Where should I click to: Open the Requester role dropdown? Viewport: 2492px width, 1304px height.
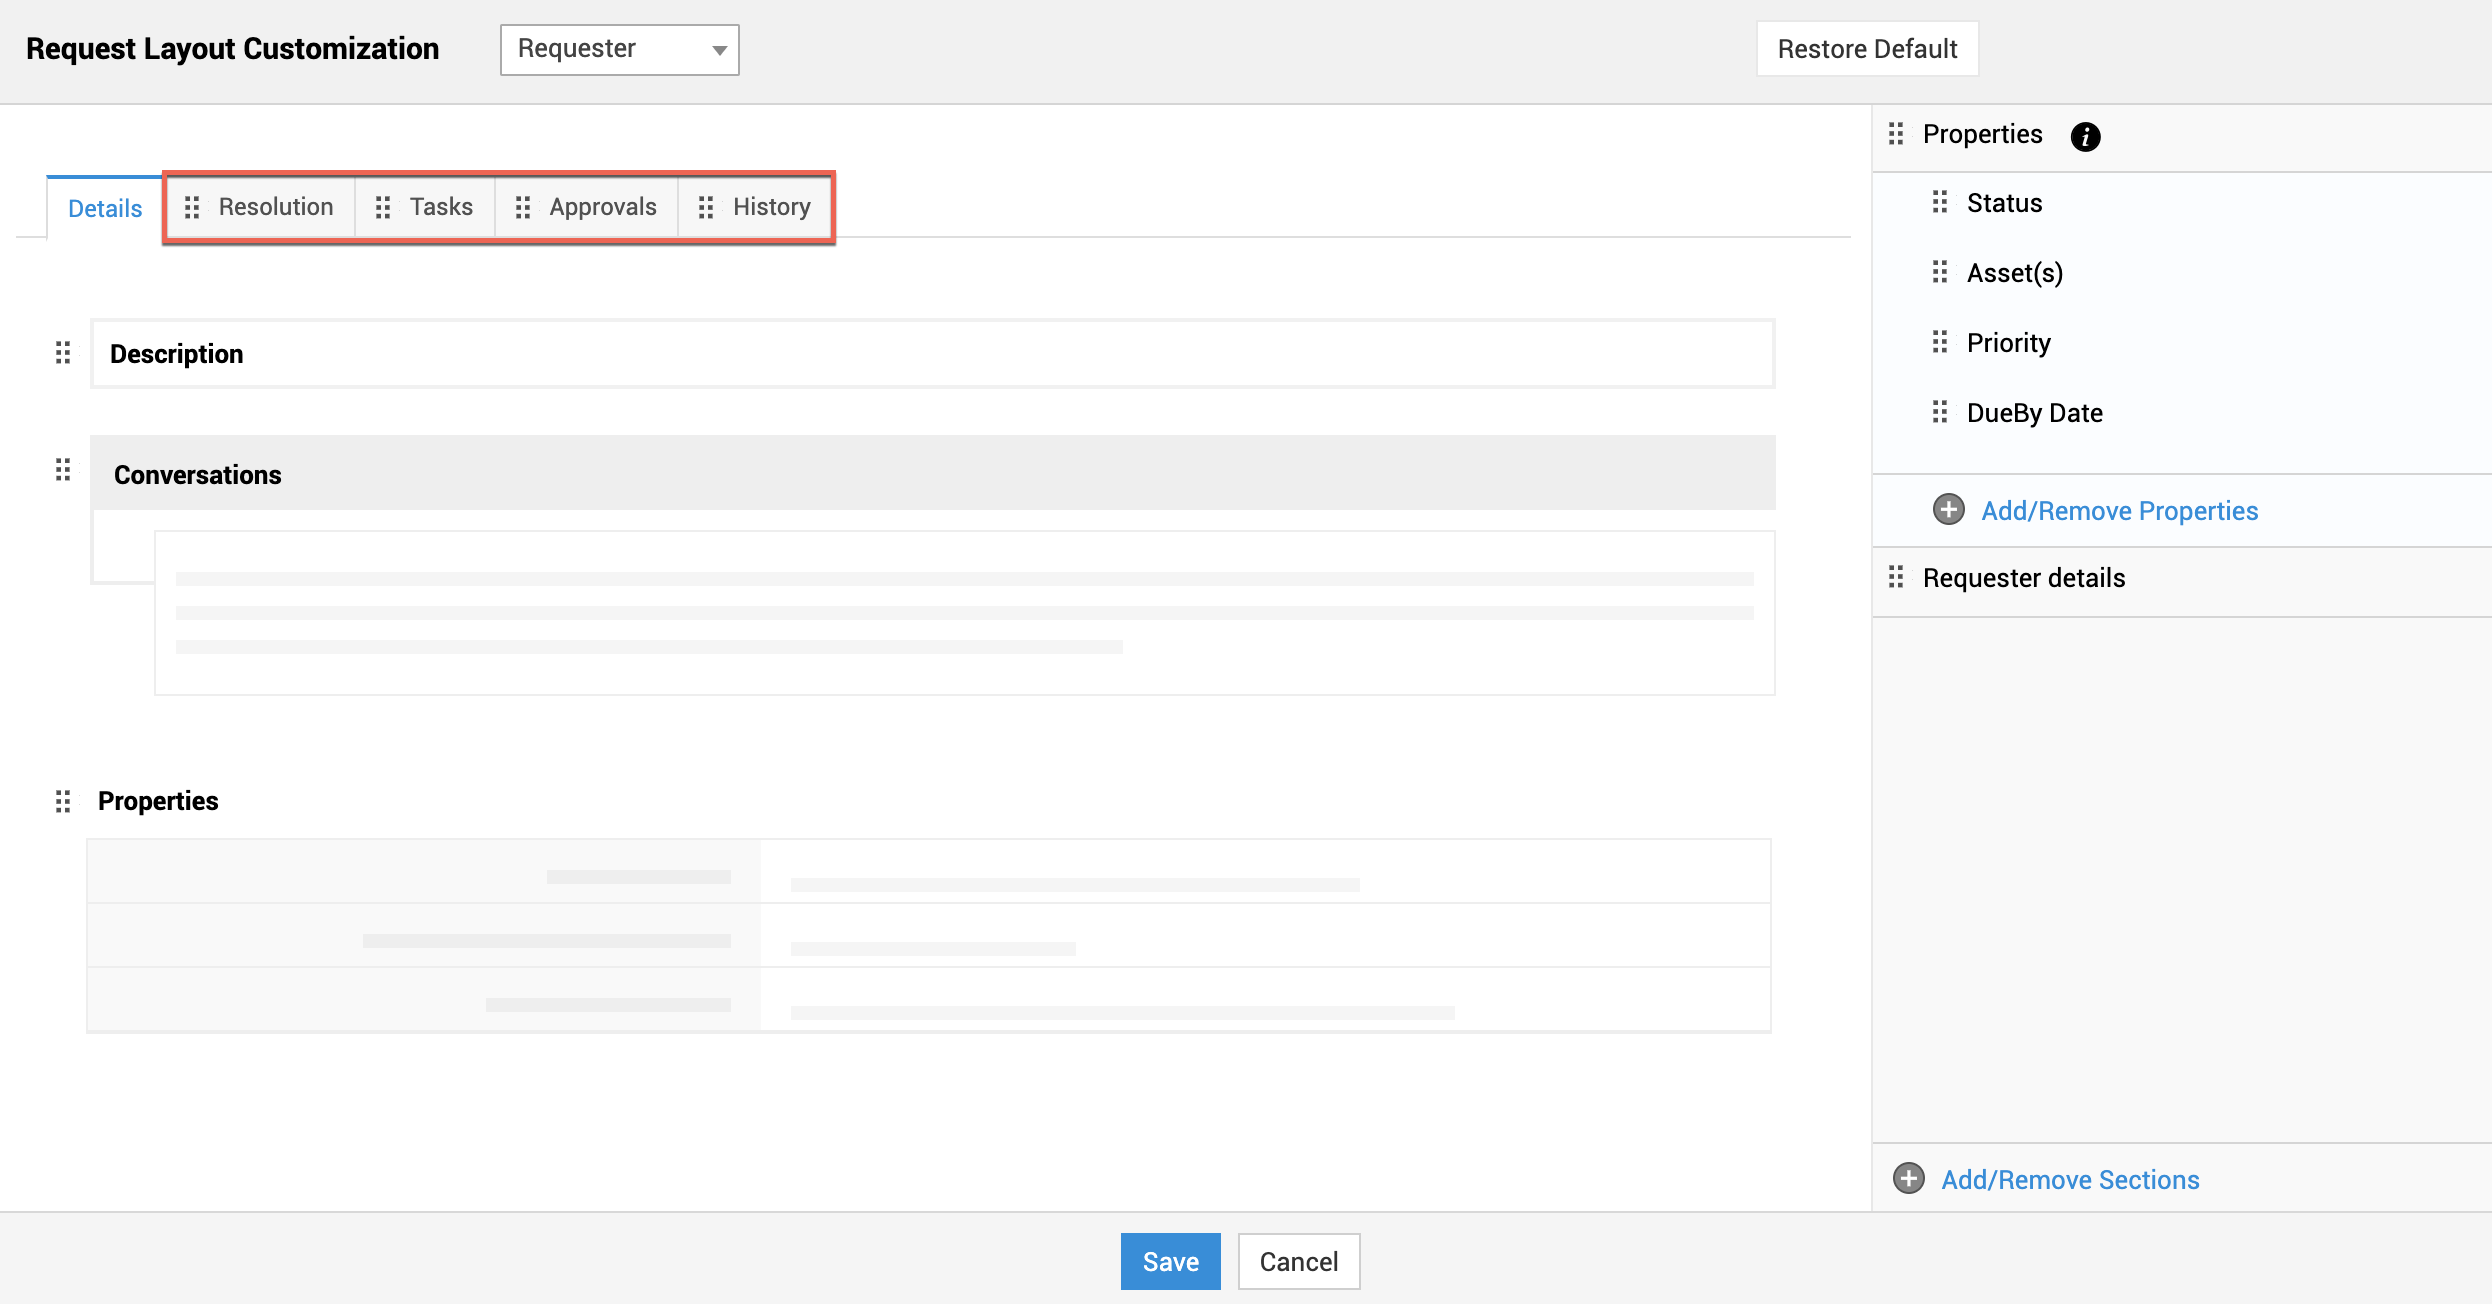[x=619, y=49]
